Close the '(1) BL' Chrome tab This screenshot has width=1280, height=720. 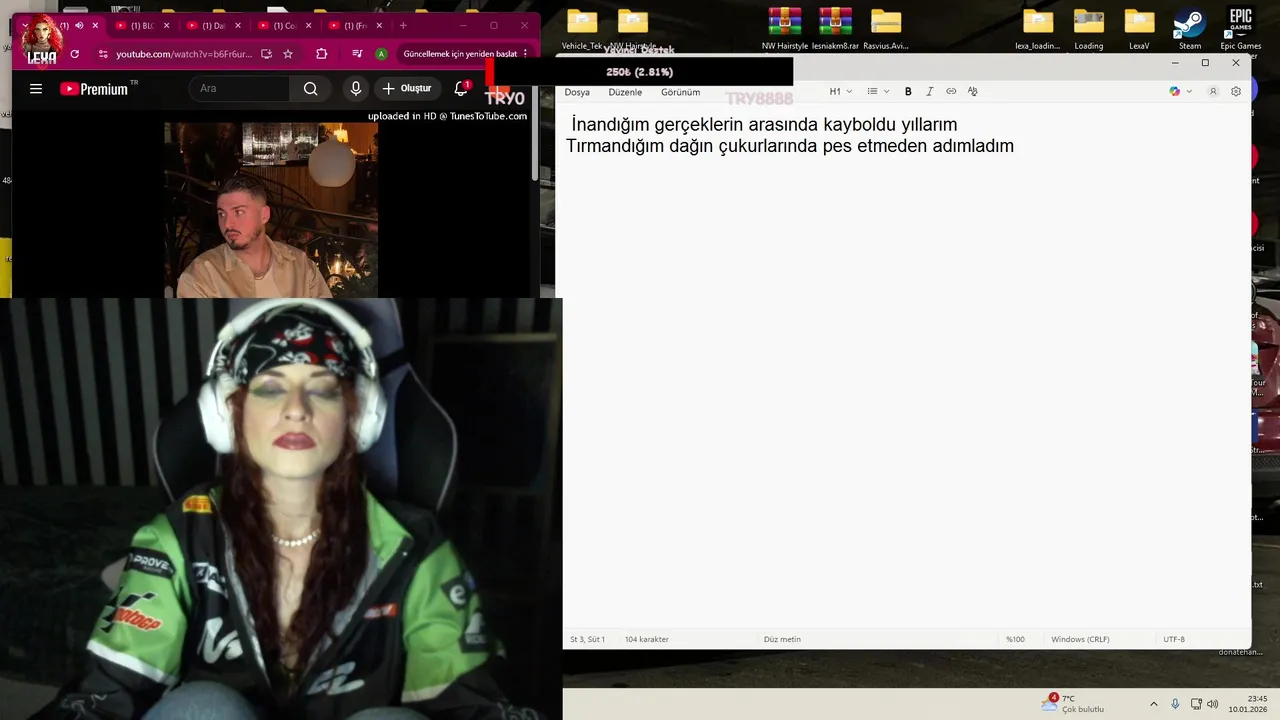coord(166,25)
